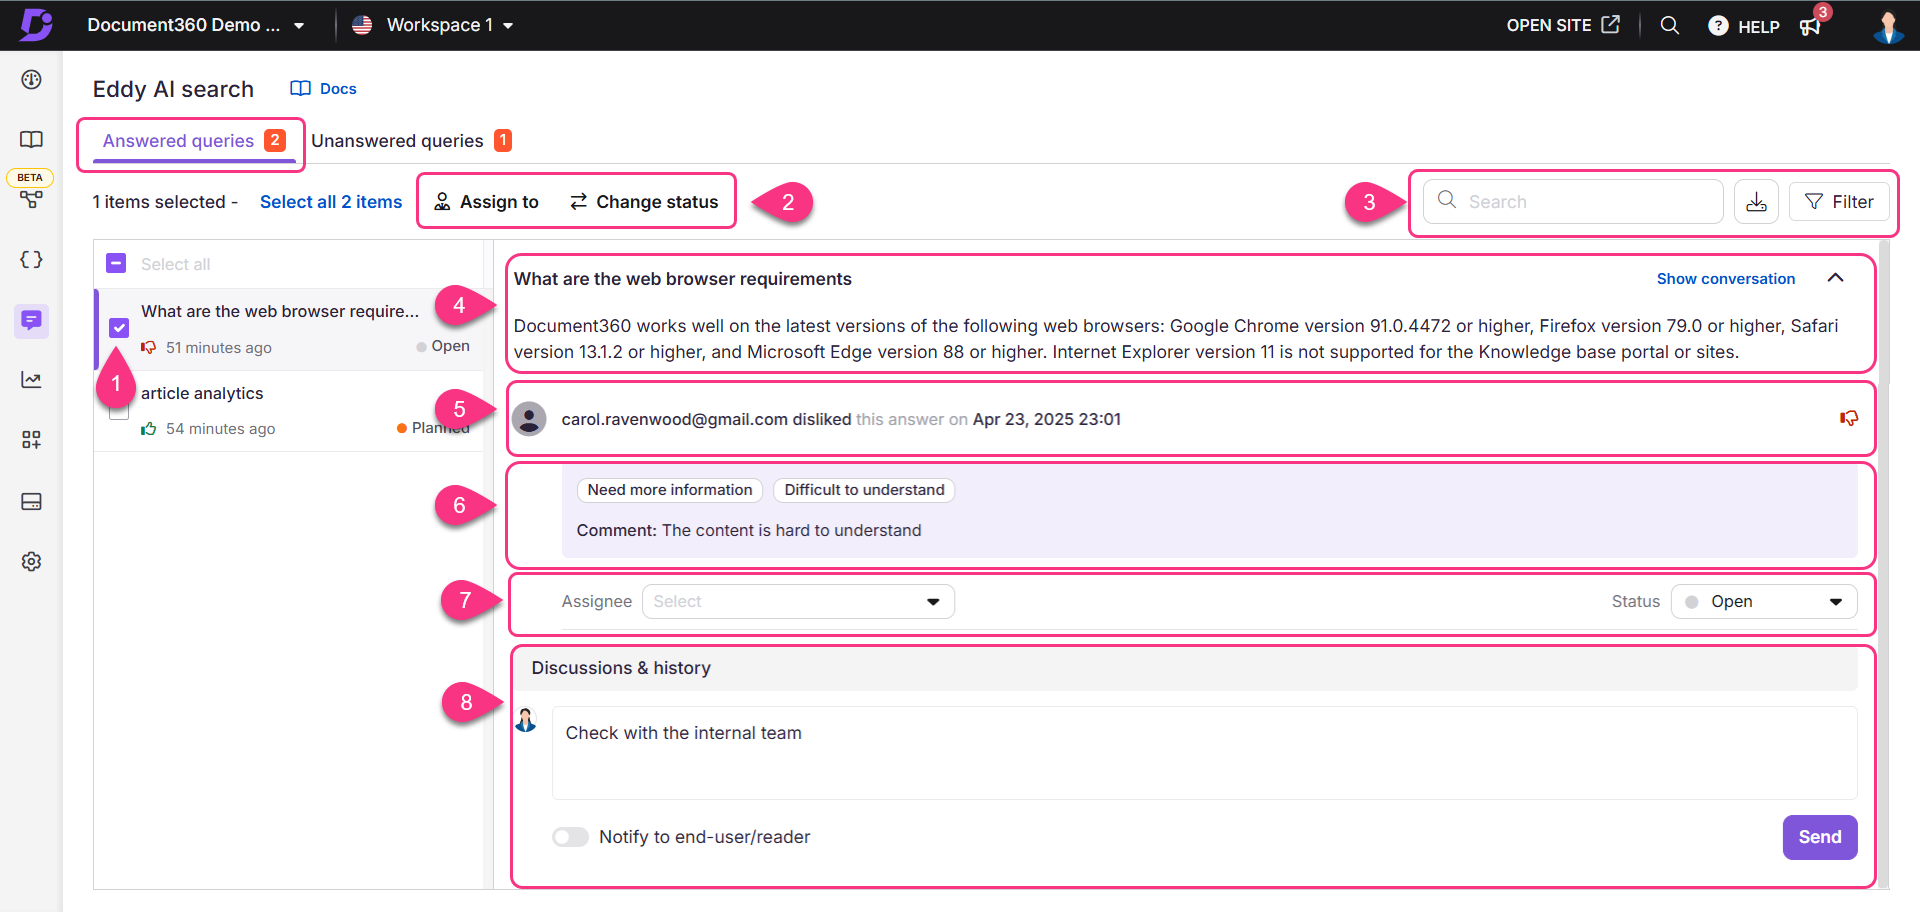Click the Docs link
The width and height of the screenshot is (1920, 912).
pos(323,88)
